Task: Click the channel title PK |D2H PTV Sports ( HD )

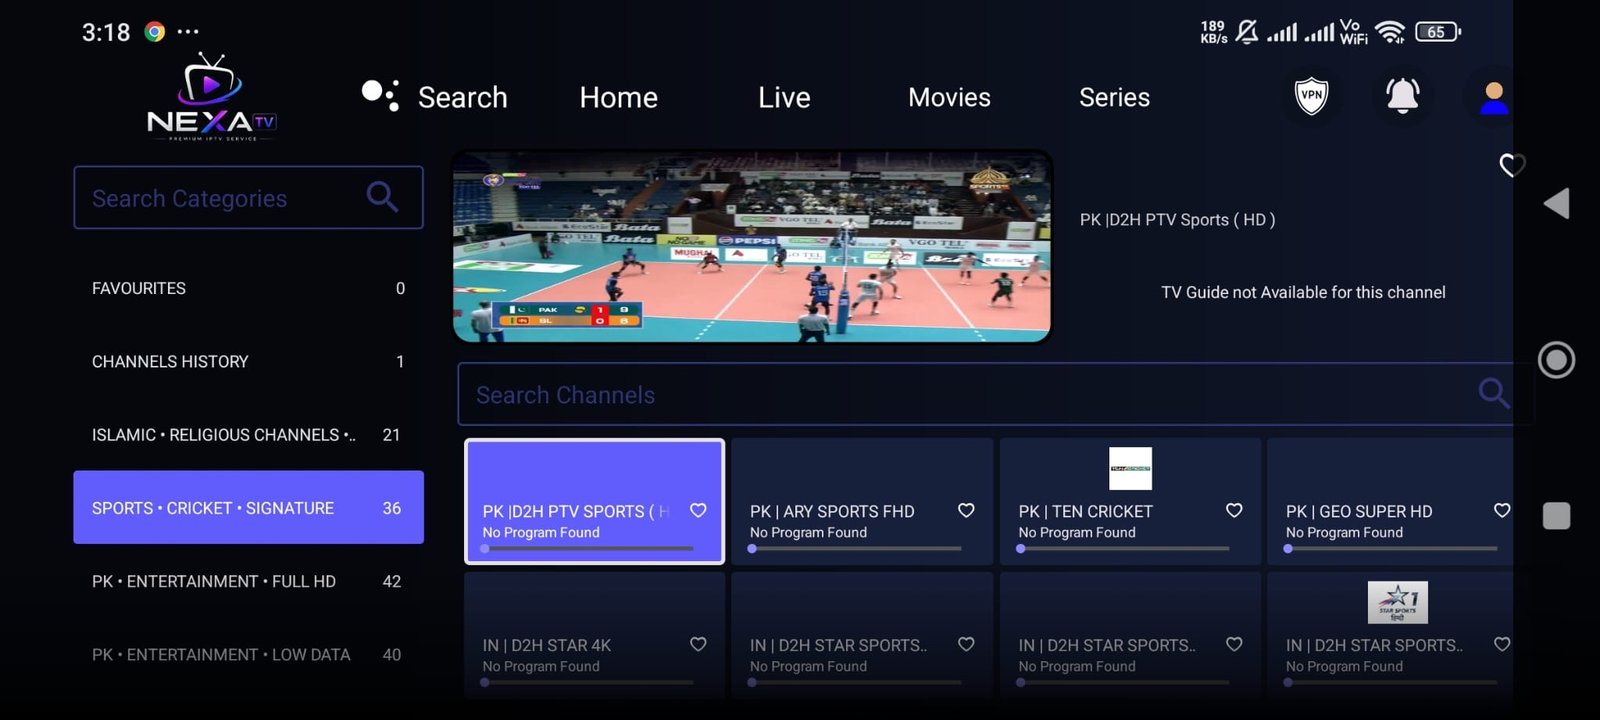Action: pyautogui.click(x=1177, y=220)
